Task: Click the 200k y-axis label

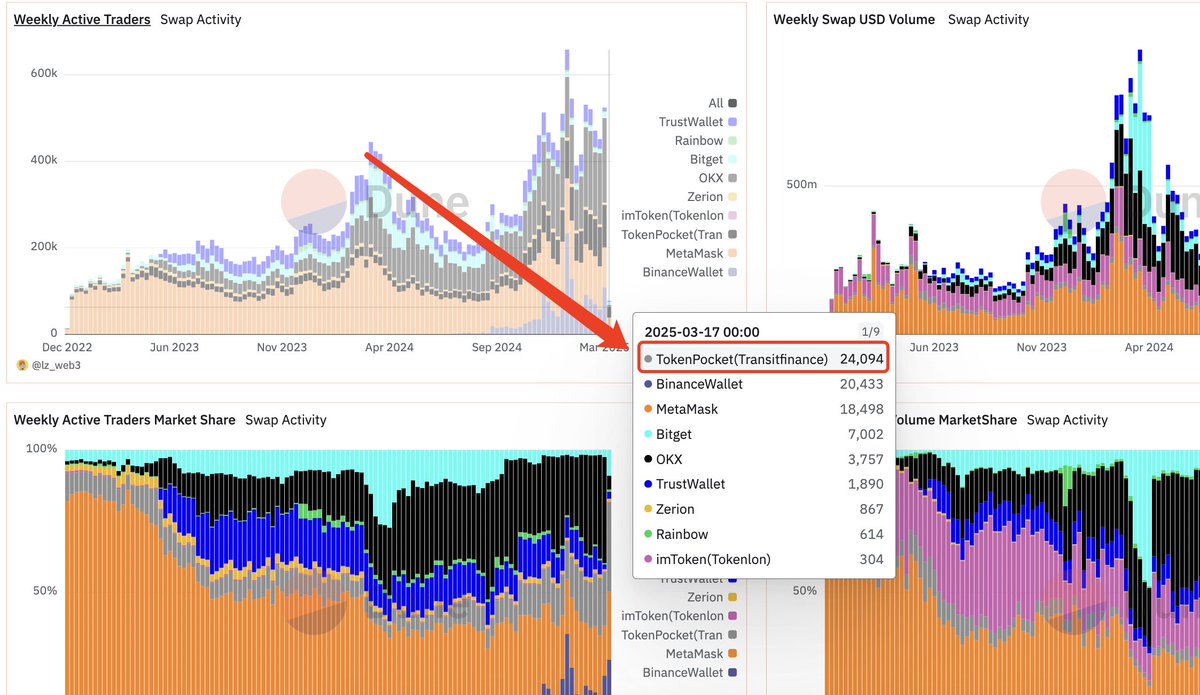Action: point(42,246)
